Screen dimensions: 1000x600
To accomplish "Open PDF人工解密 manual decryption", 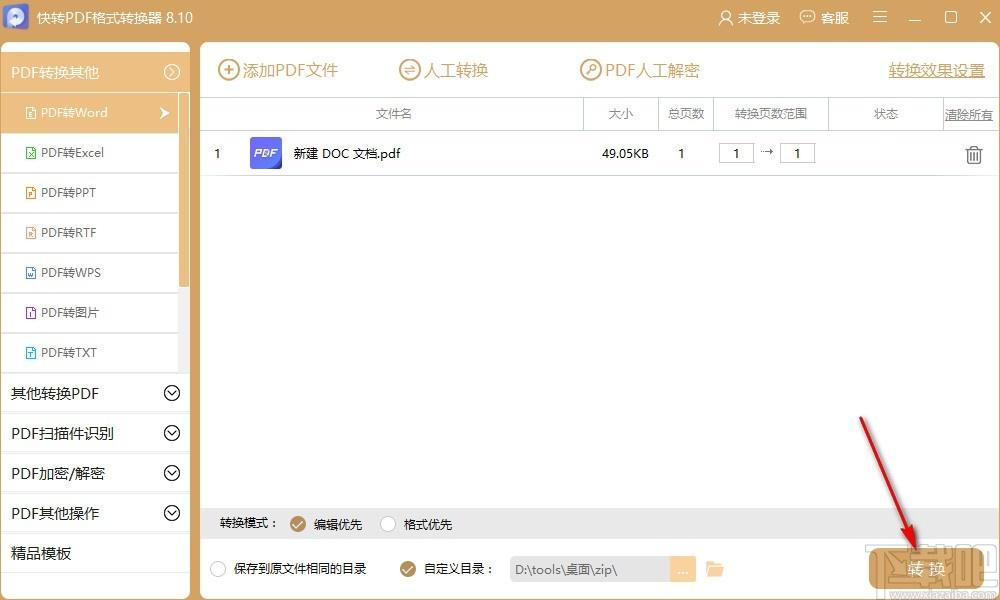I will pyautogui.click(x=640, y=70).
